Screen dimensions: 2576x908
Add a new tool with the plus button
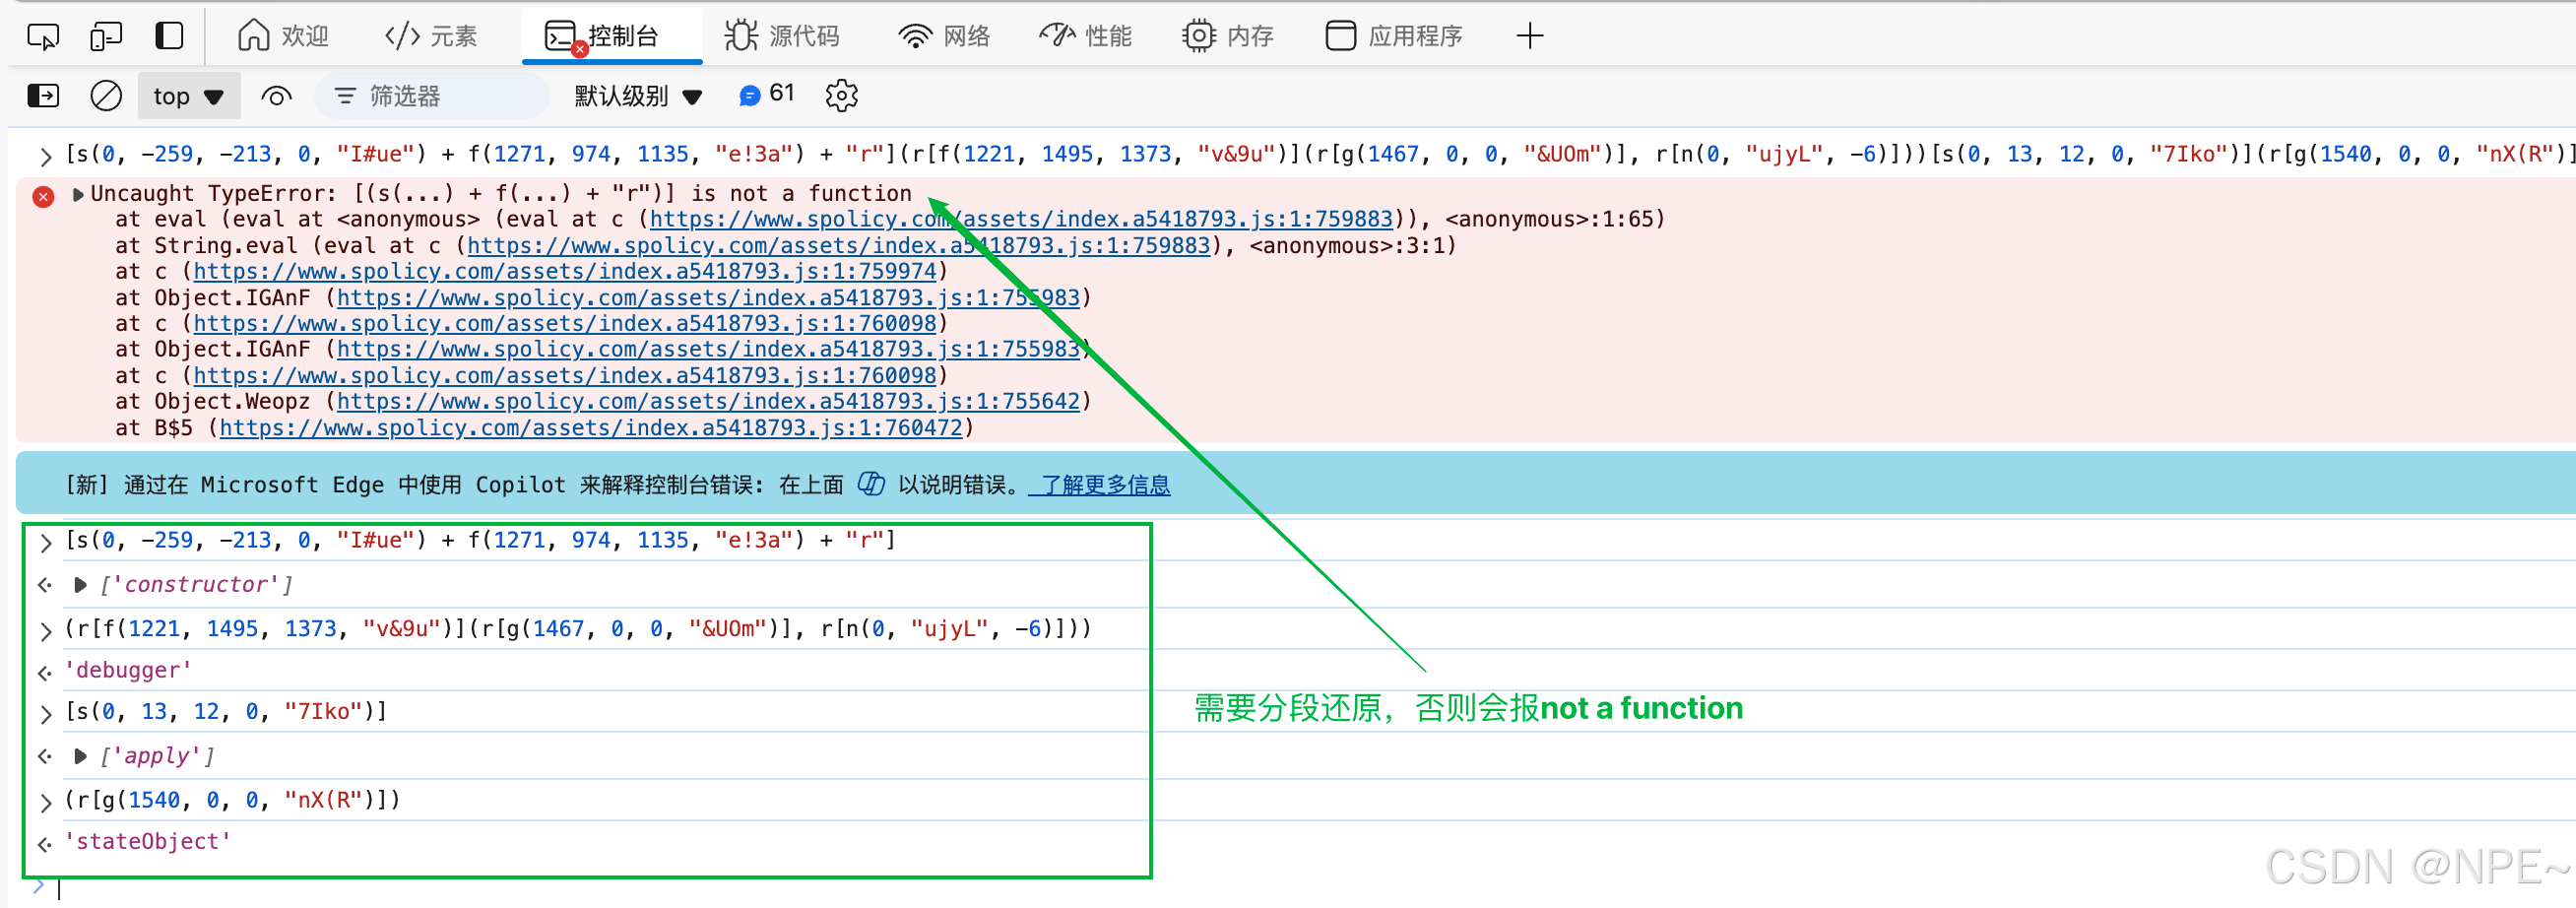pos(1529,37)
